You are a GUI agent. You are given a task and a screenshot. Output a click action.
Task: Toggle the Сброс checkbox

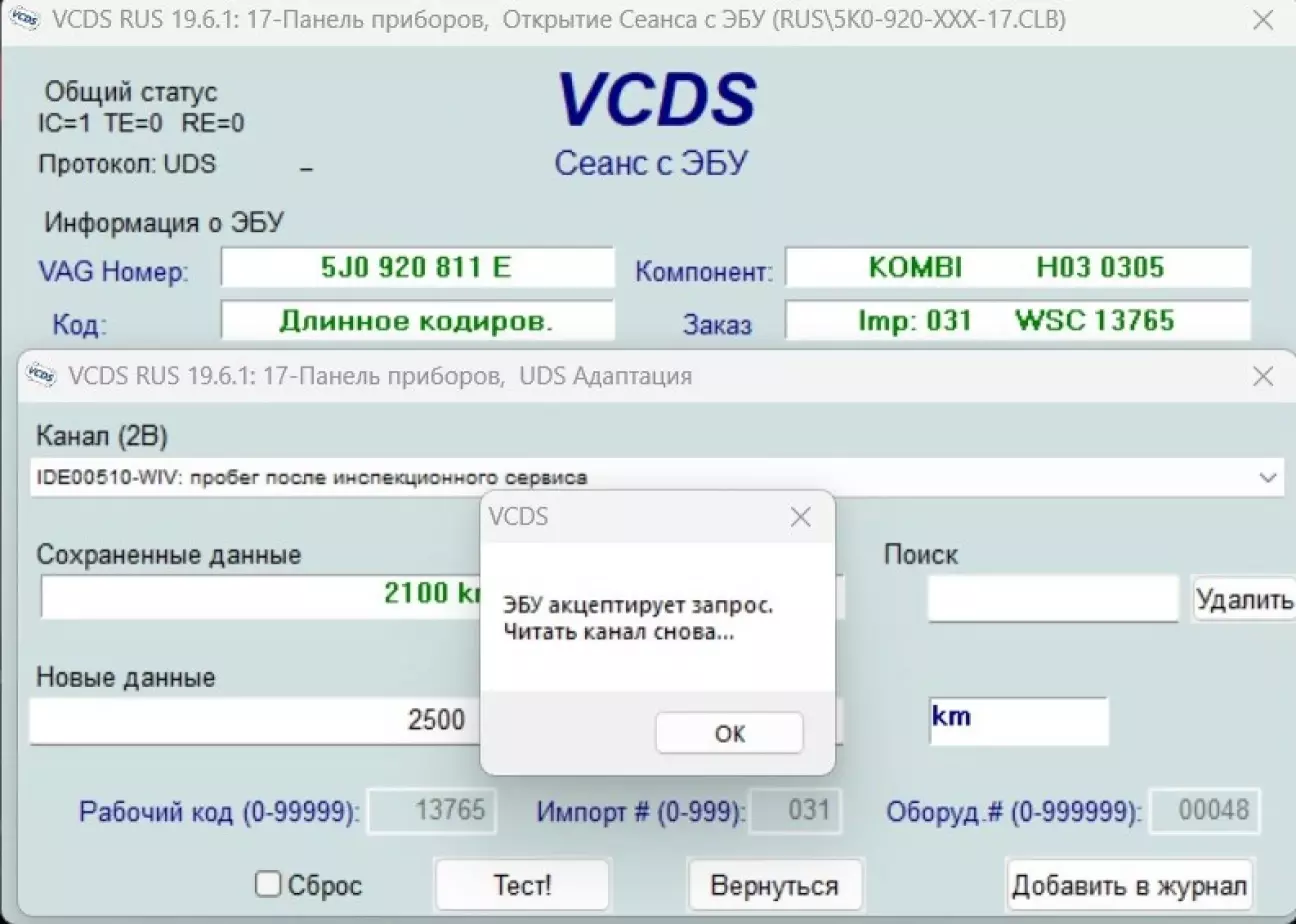pos(268,884)
